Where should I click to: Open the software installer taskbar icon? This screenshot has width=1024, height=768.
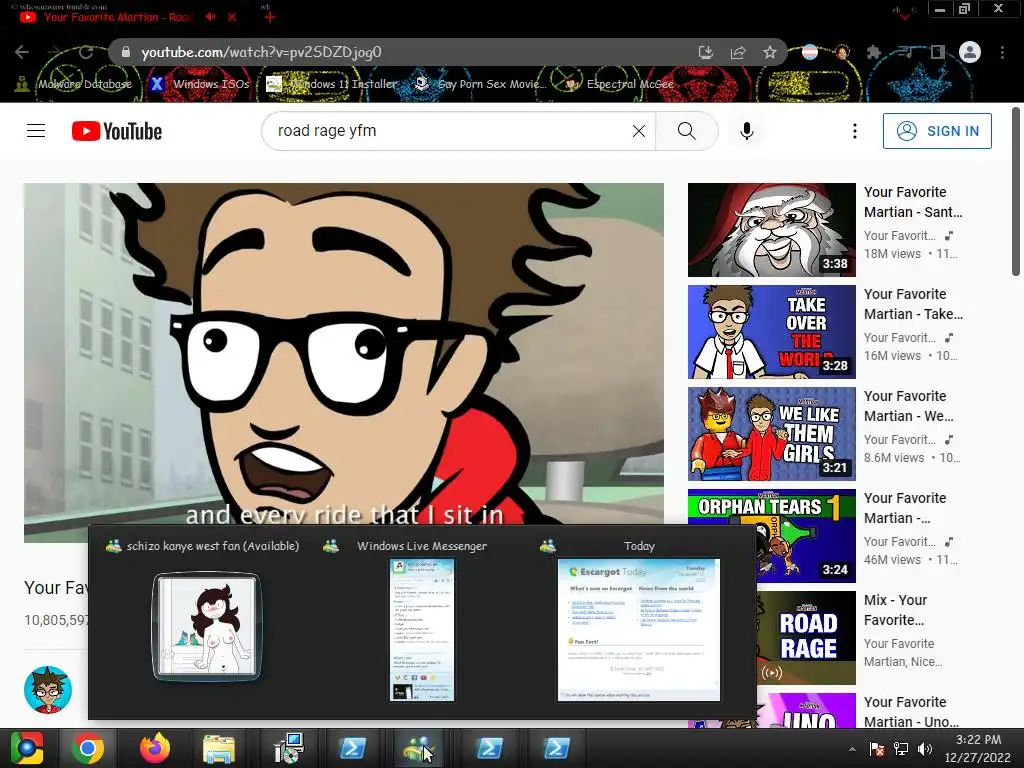288,748
